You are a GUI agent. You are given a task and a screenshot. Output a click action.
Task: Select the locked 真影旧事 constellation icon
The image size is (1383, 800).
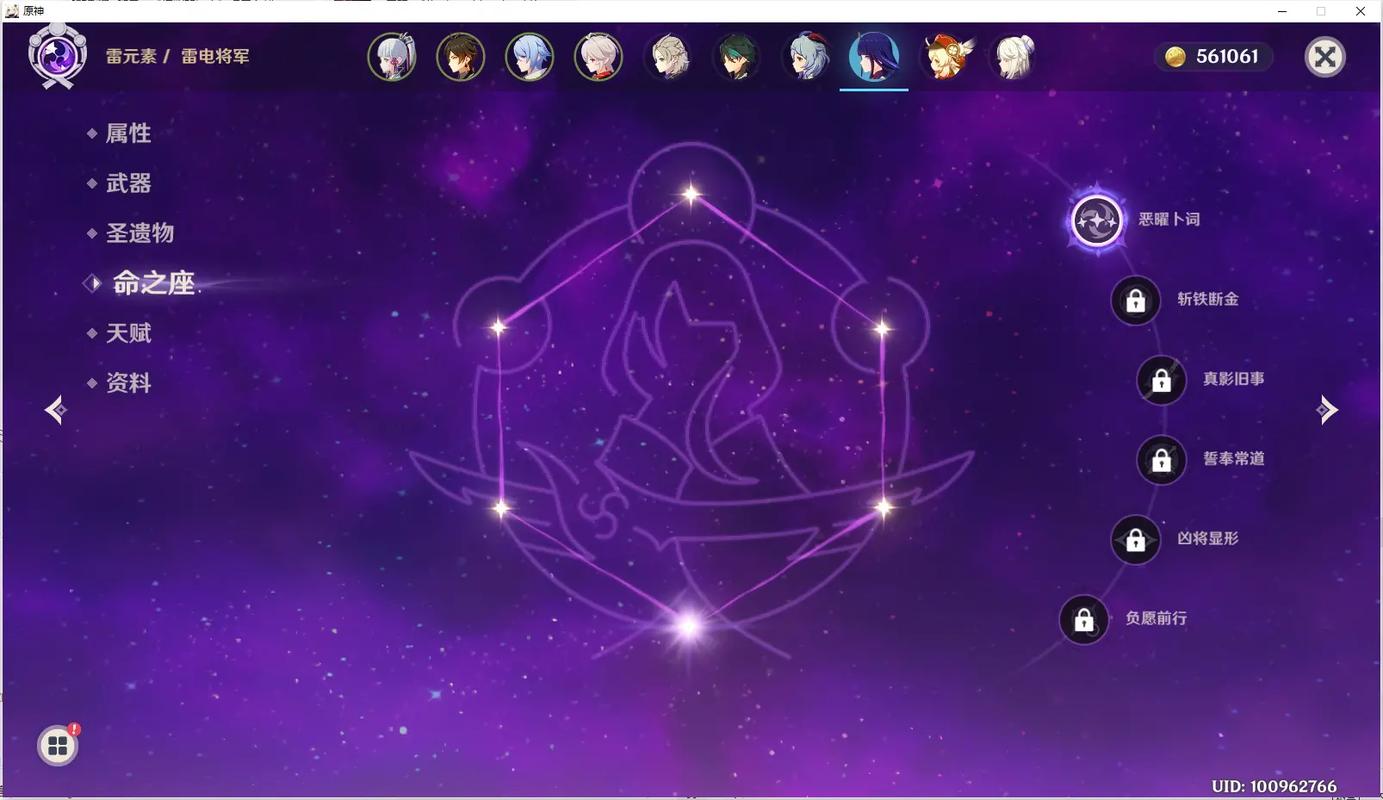(x=1161, y=380)
